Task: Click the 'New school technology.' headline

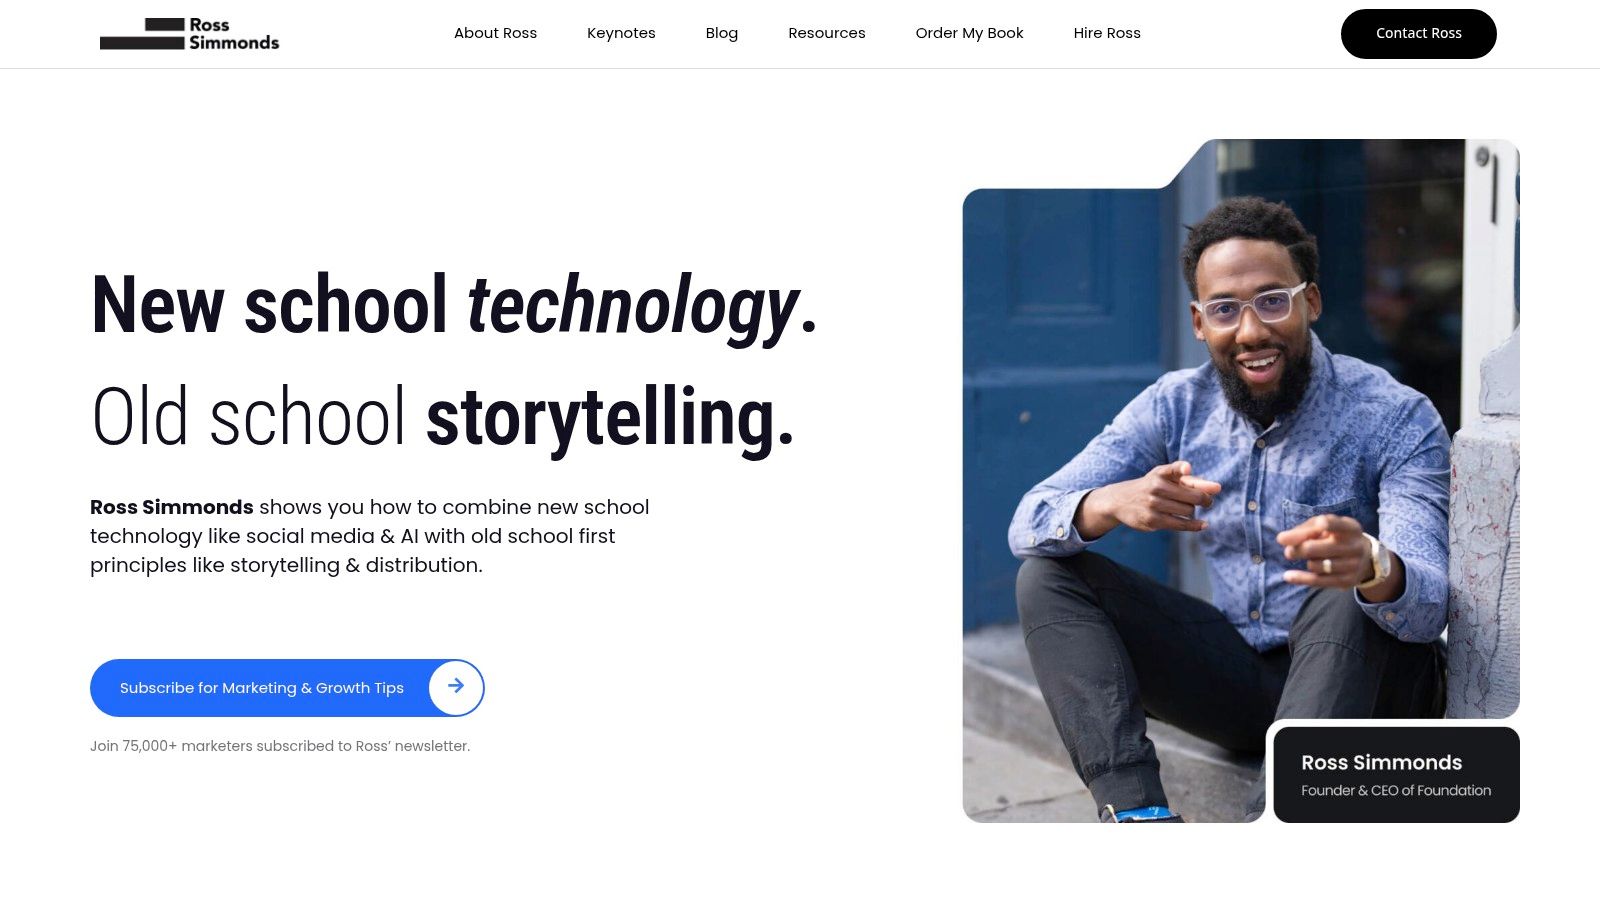Action: pyautogui.click(x=455, y=305)
